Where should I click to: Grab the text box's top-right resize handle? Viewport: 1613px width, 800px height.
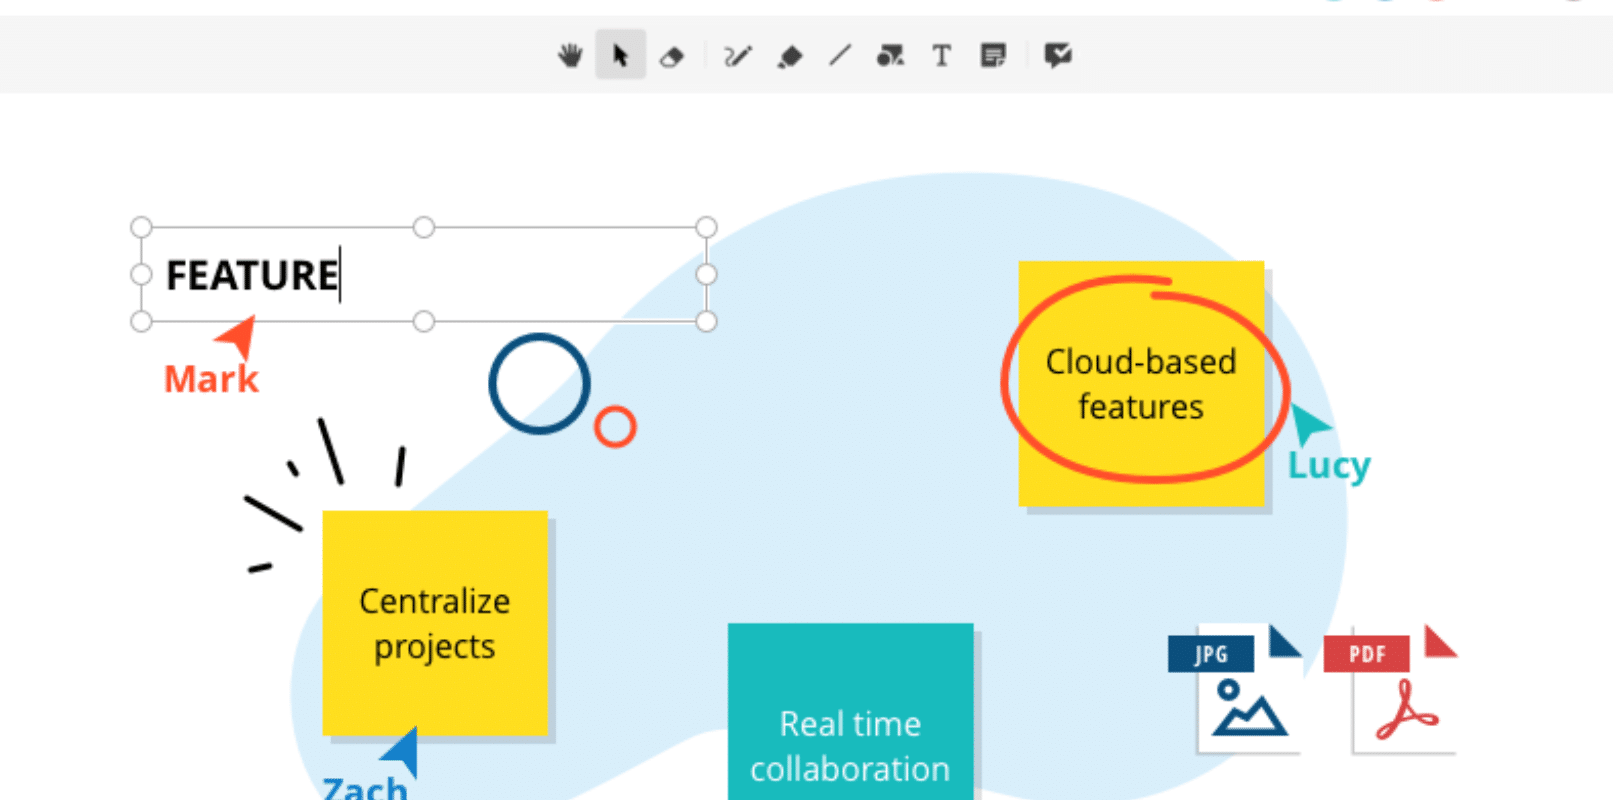coord(706,227)
